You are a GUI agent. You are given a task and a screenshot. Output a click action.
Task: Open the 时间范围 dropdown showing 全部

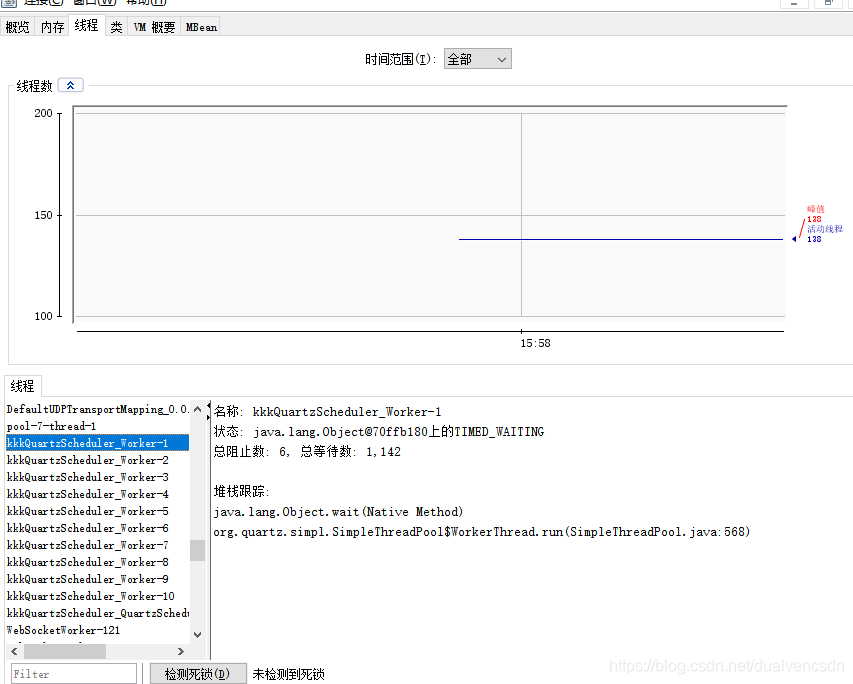(478, 58)
